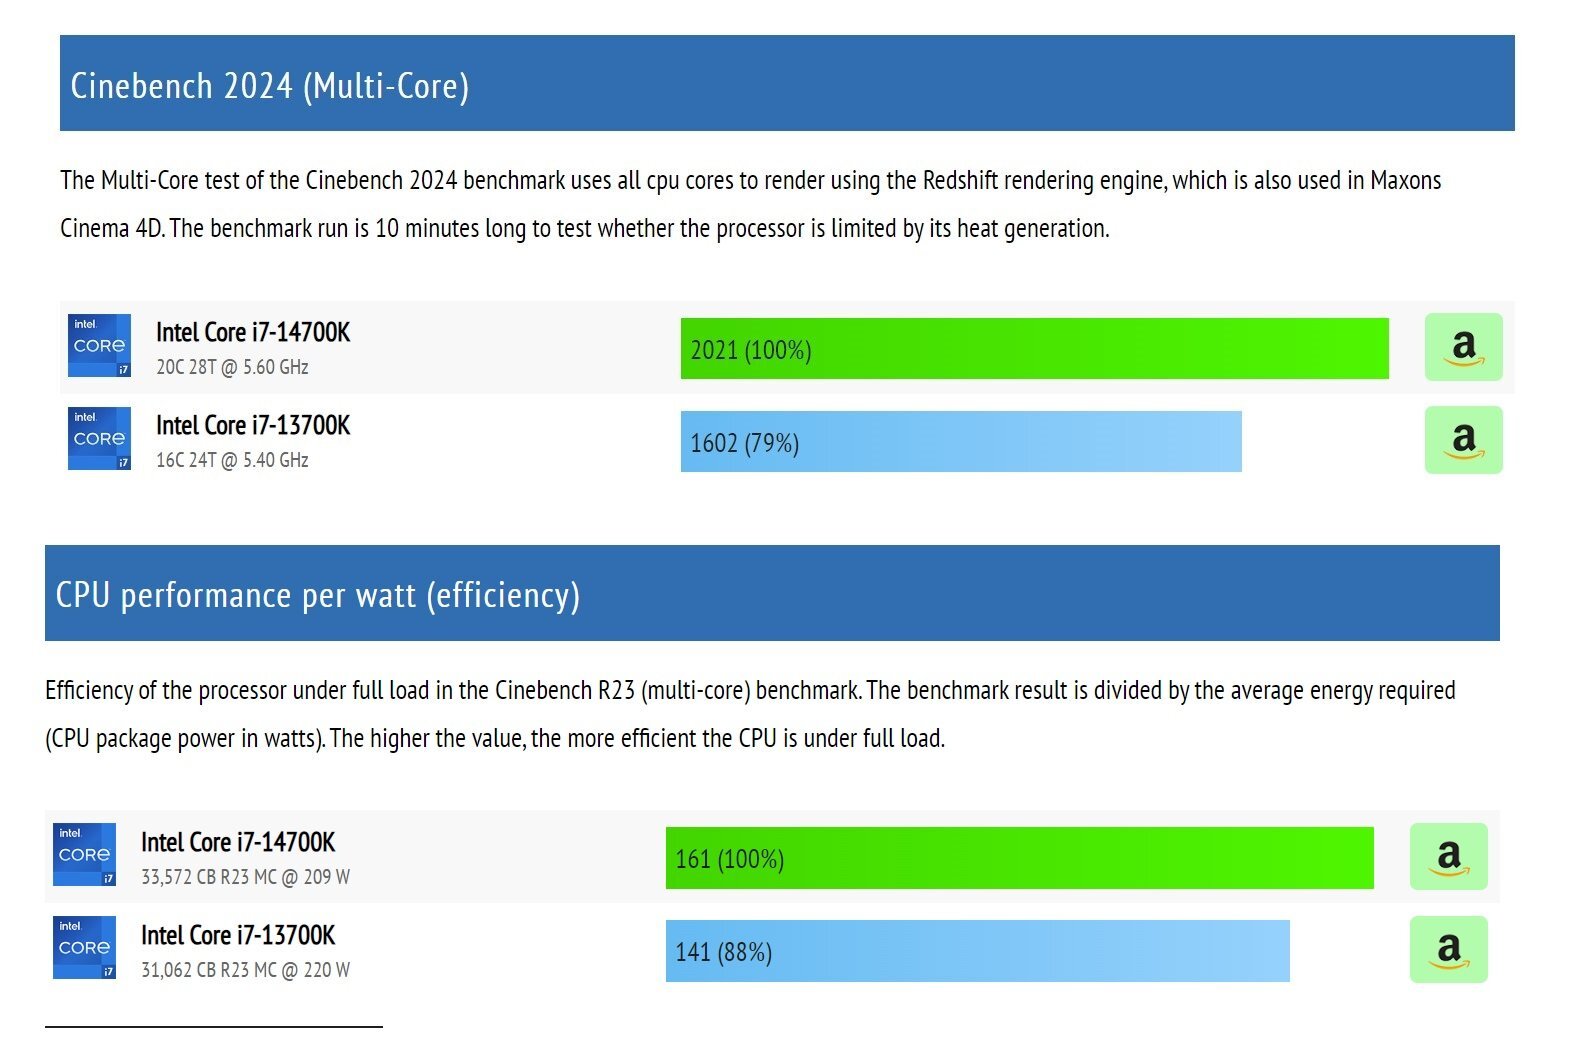This screenshot has width=1573, height=1048.
Task: Click green 2021 (100%) score bar
Action: pyautogui.click(x=1035, y=349)
